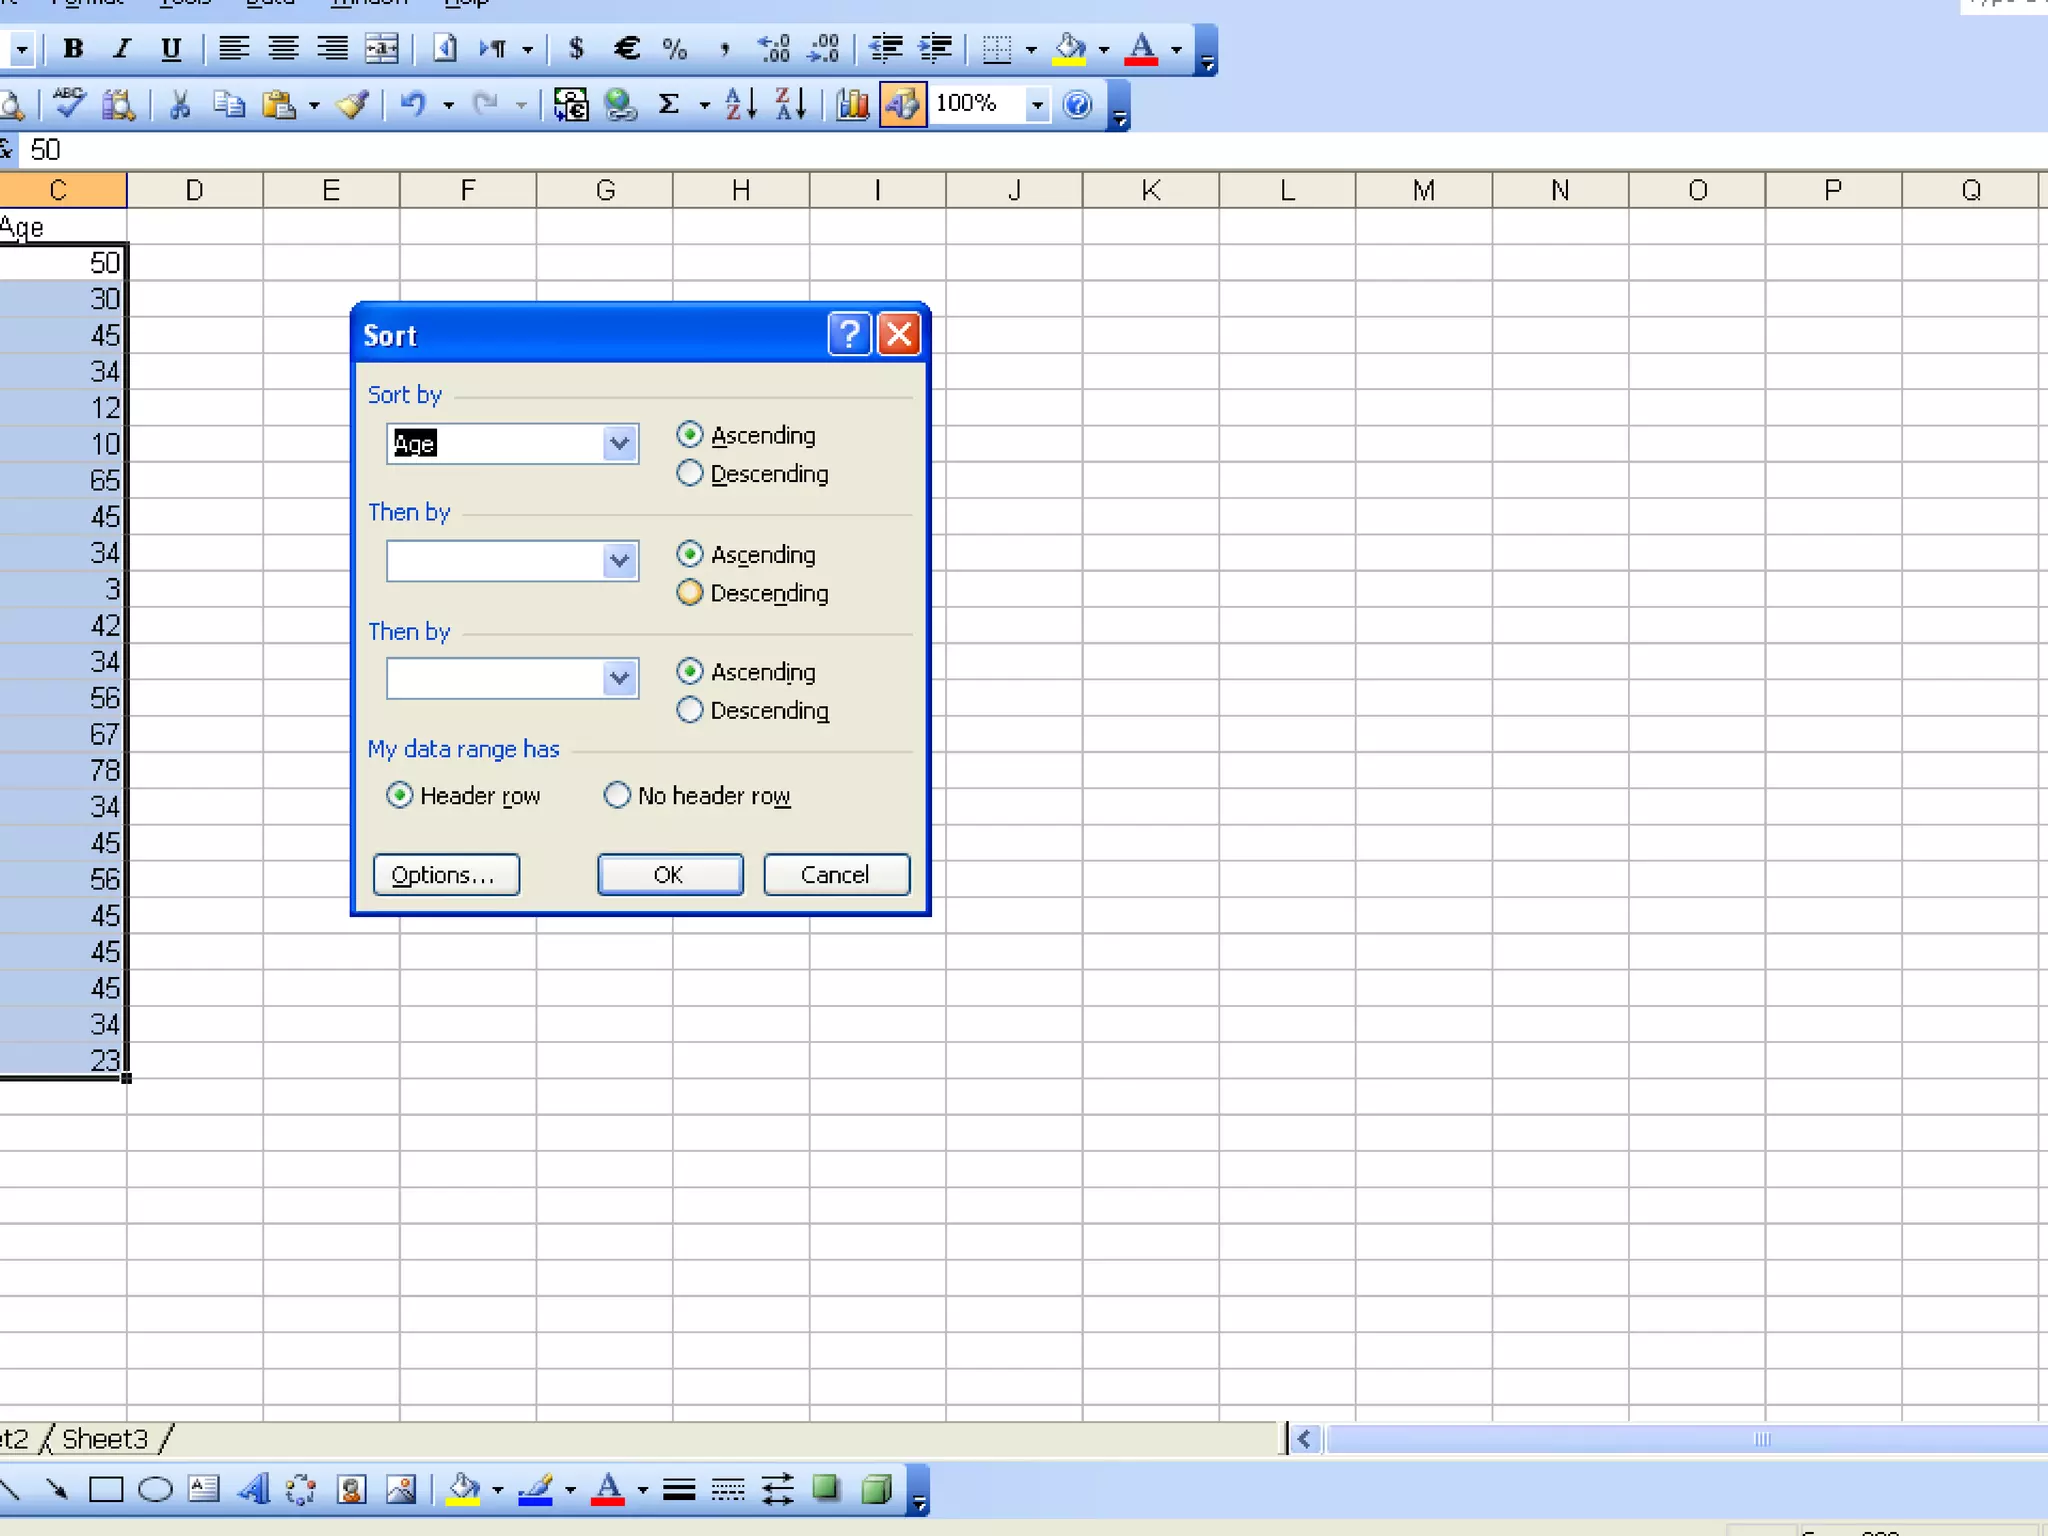The width and height of the screenshot is (2048, 1536).
Task: Open the Sort by Age dropdown
Action: pos(620,443)
